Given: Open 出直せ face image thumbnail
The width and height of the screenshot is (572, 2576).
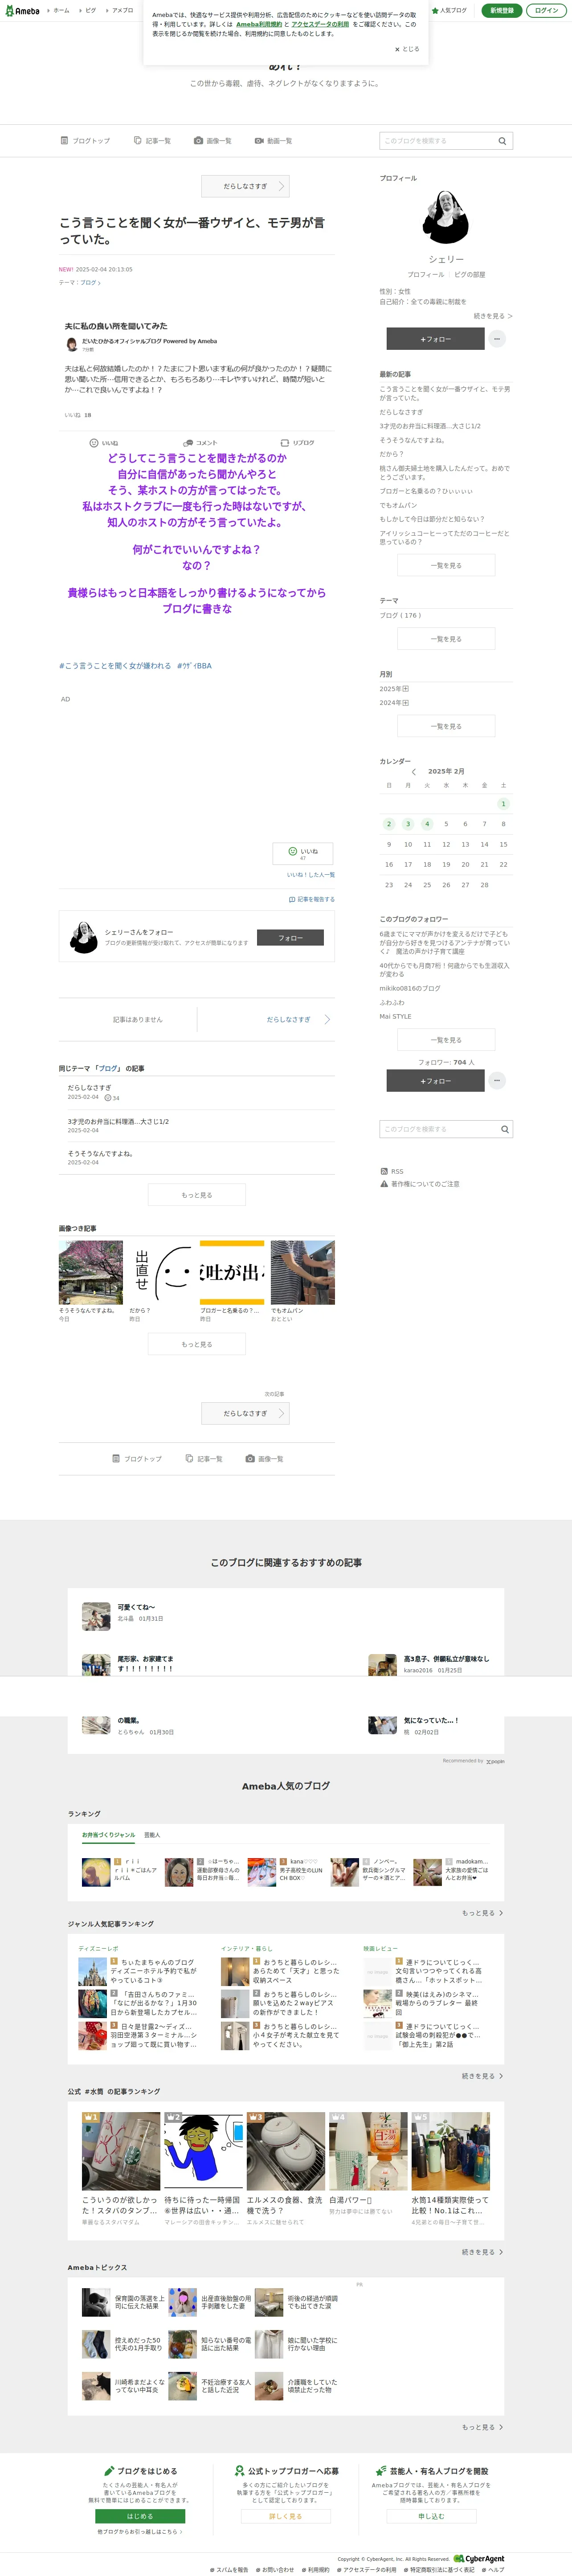Looking at the screenshot, I should (161, 1273).
